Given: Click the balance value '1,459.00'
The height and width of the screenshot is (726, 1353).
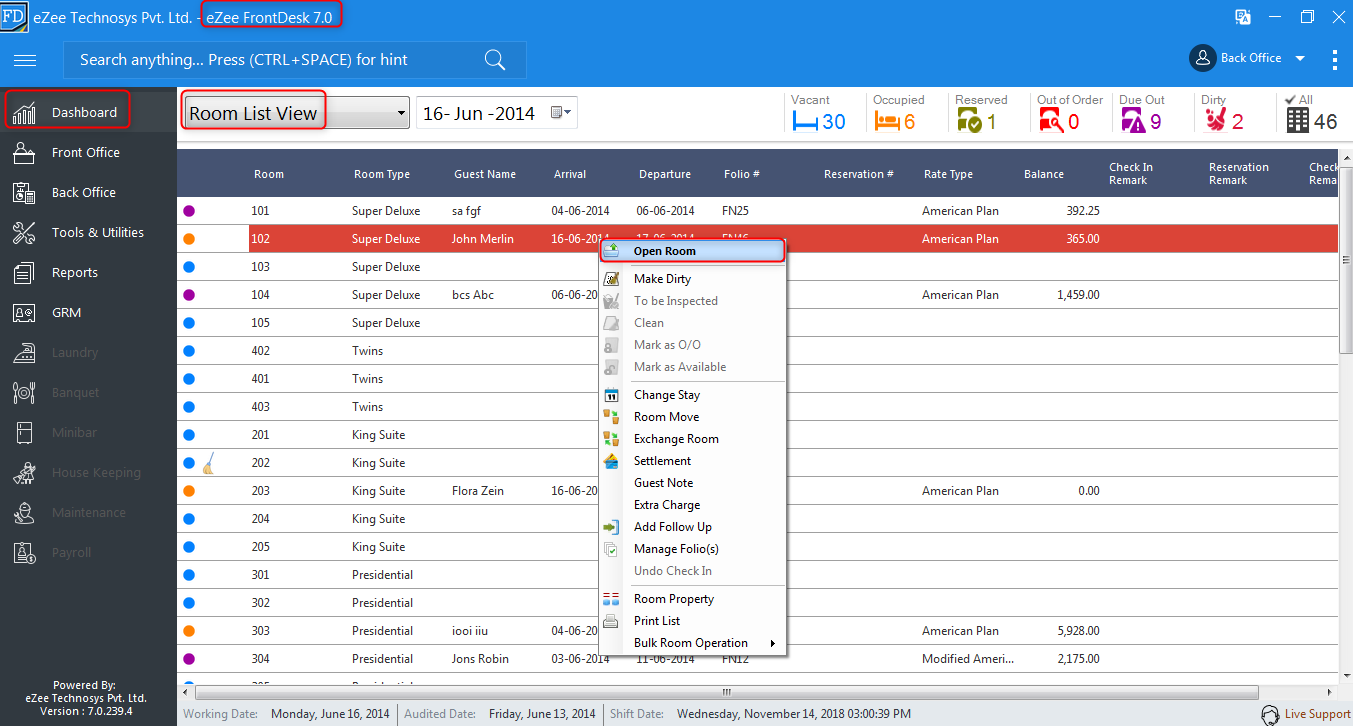Looking at the screenshot, I should click(1078, 295).
